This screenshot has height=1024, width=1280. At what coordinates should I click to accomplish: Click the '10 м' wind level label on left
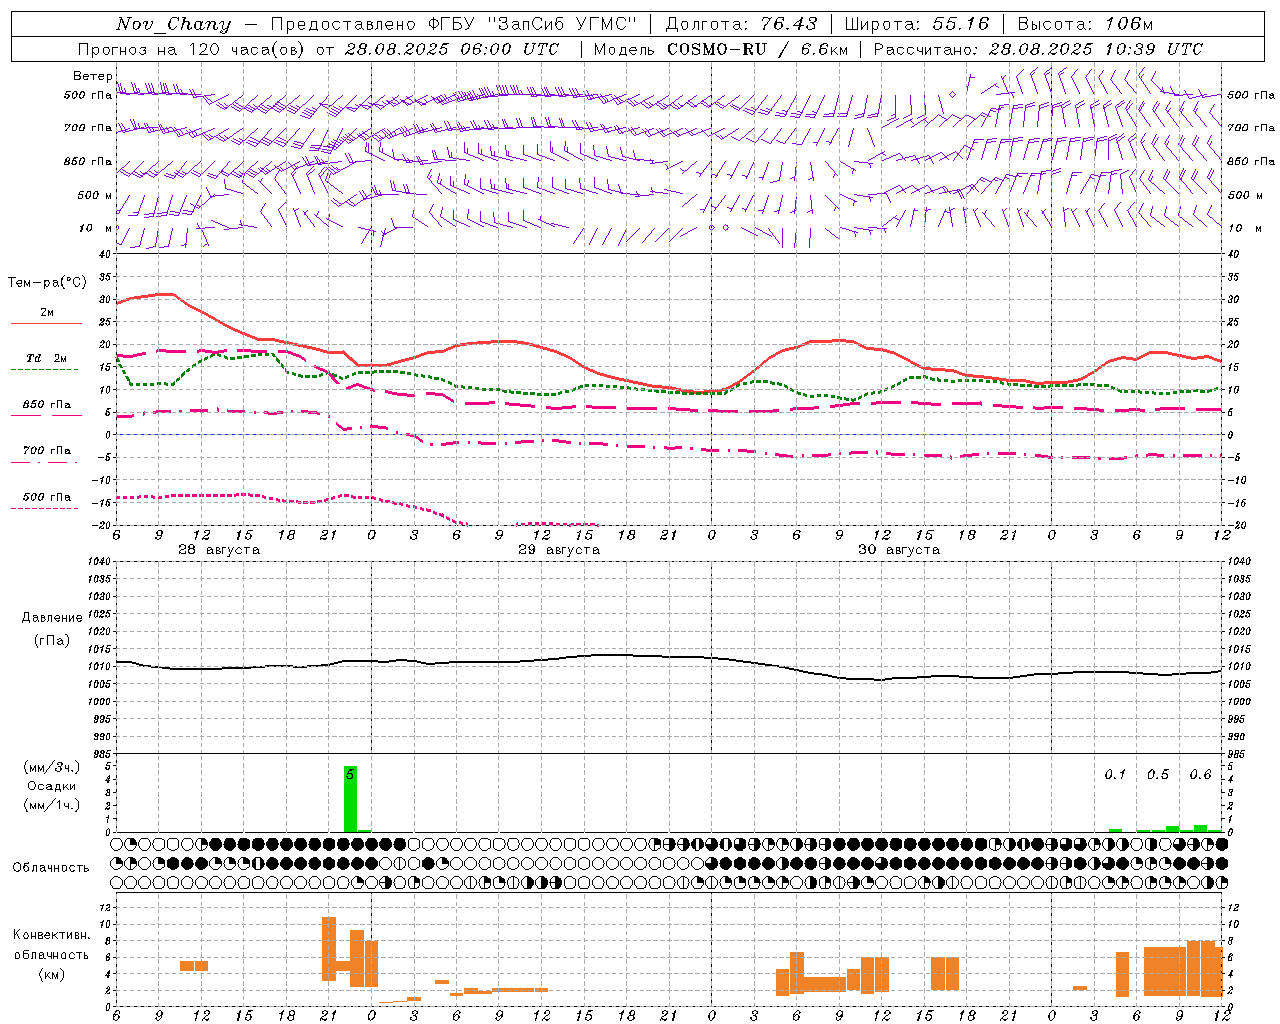click(x=96, y=228)
